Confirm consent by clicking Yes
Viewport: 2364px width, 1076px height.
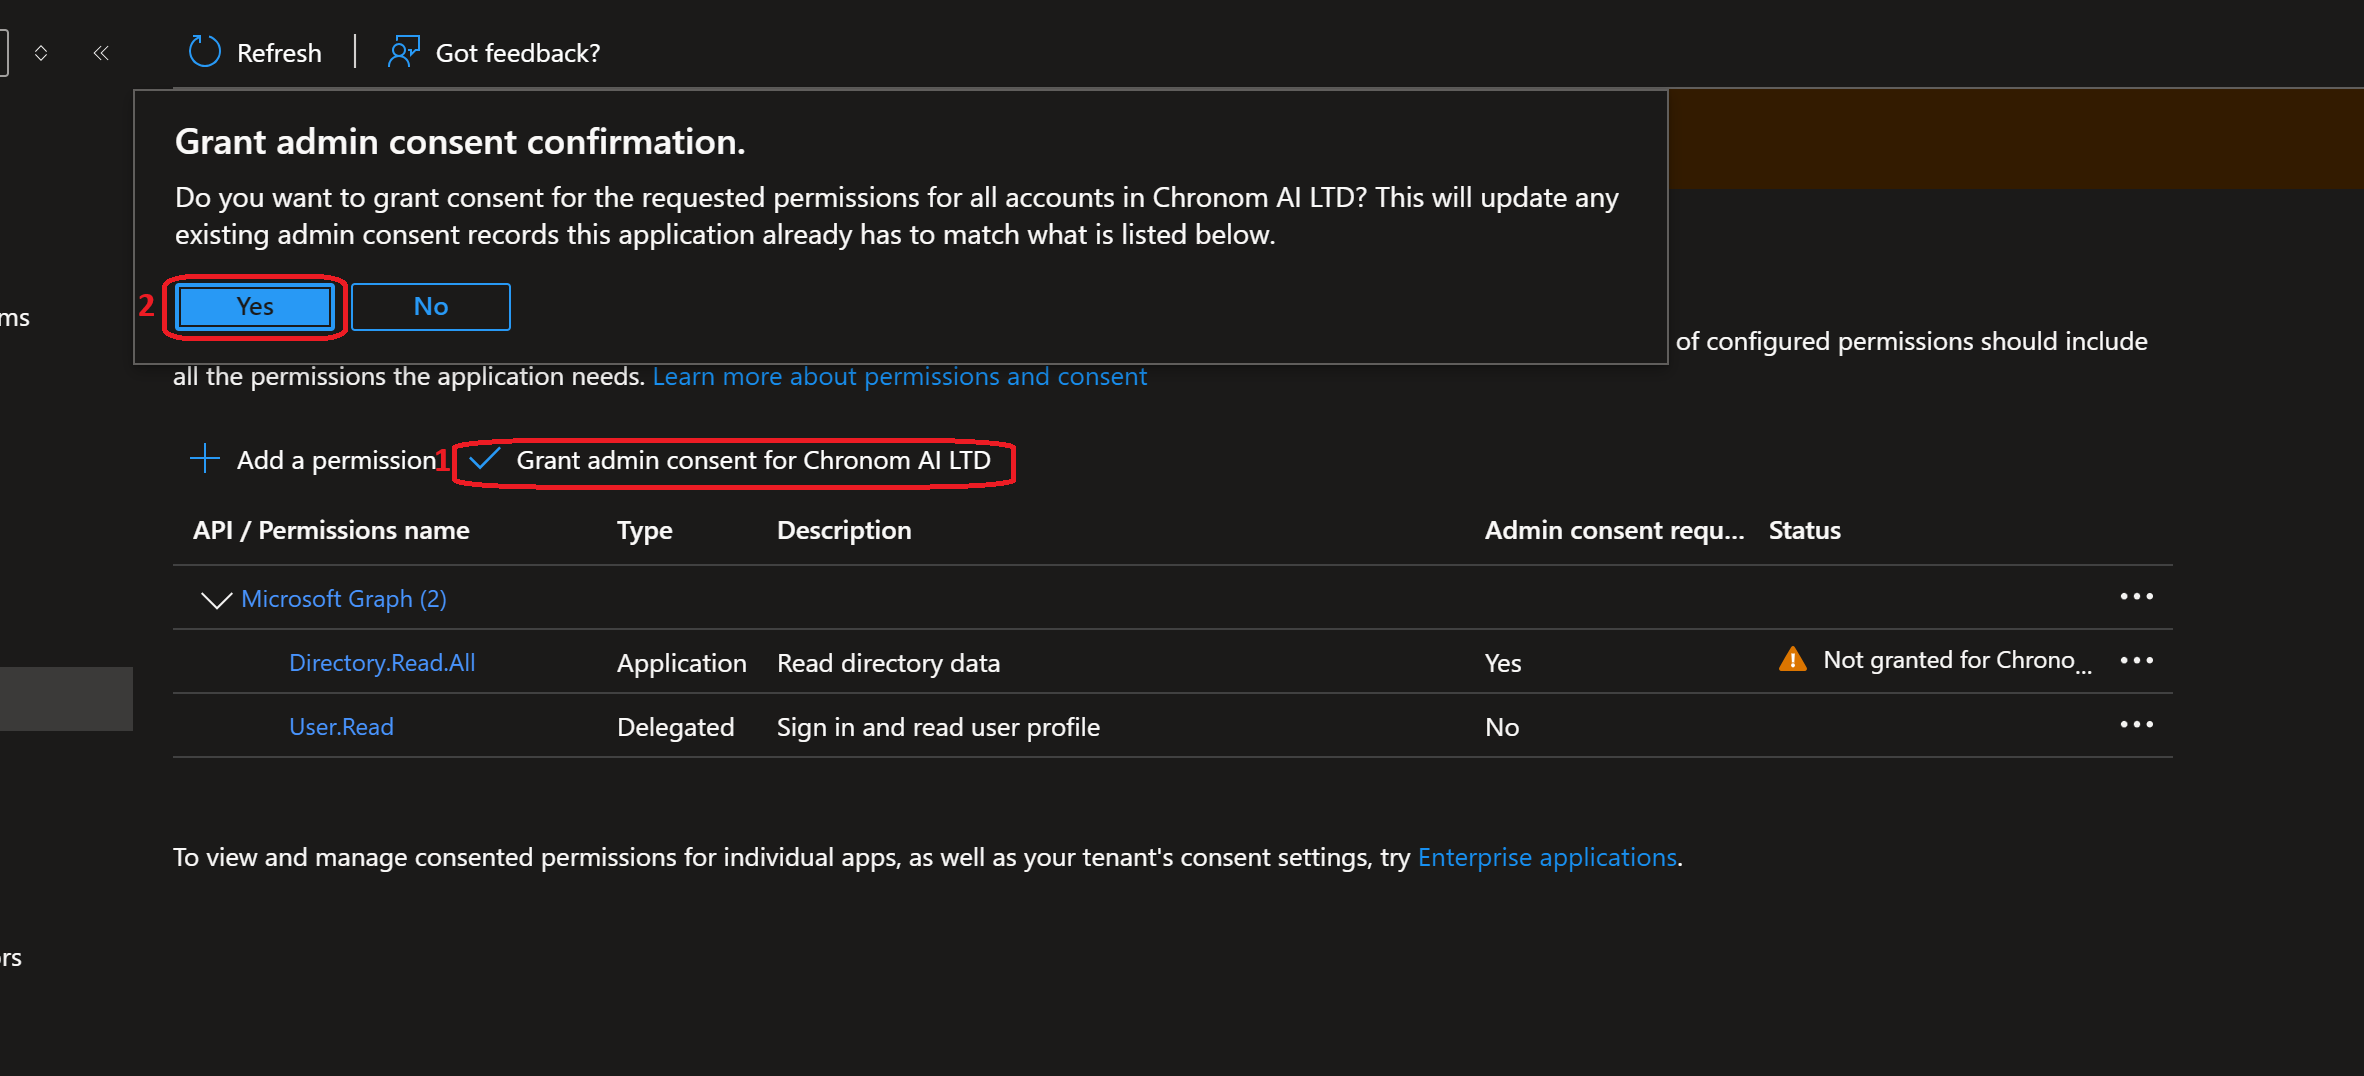tap(254, 306)
